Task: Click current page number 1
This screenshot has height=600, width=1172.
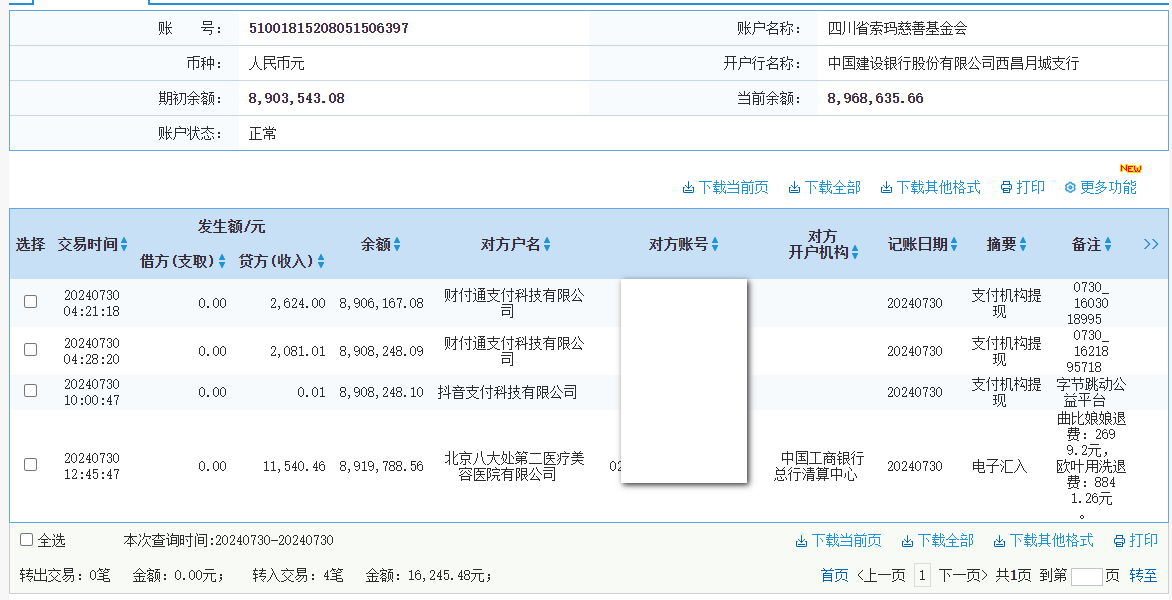Action: [922, 575]
